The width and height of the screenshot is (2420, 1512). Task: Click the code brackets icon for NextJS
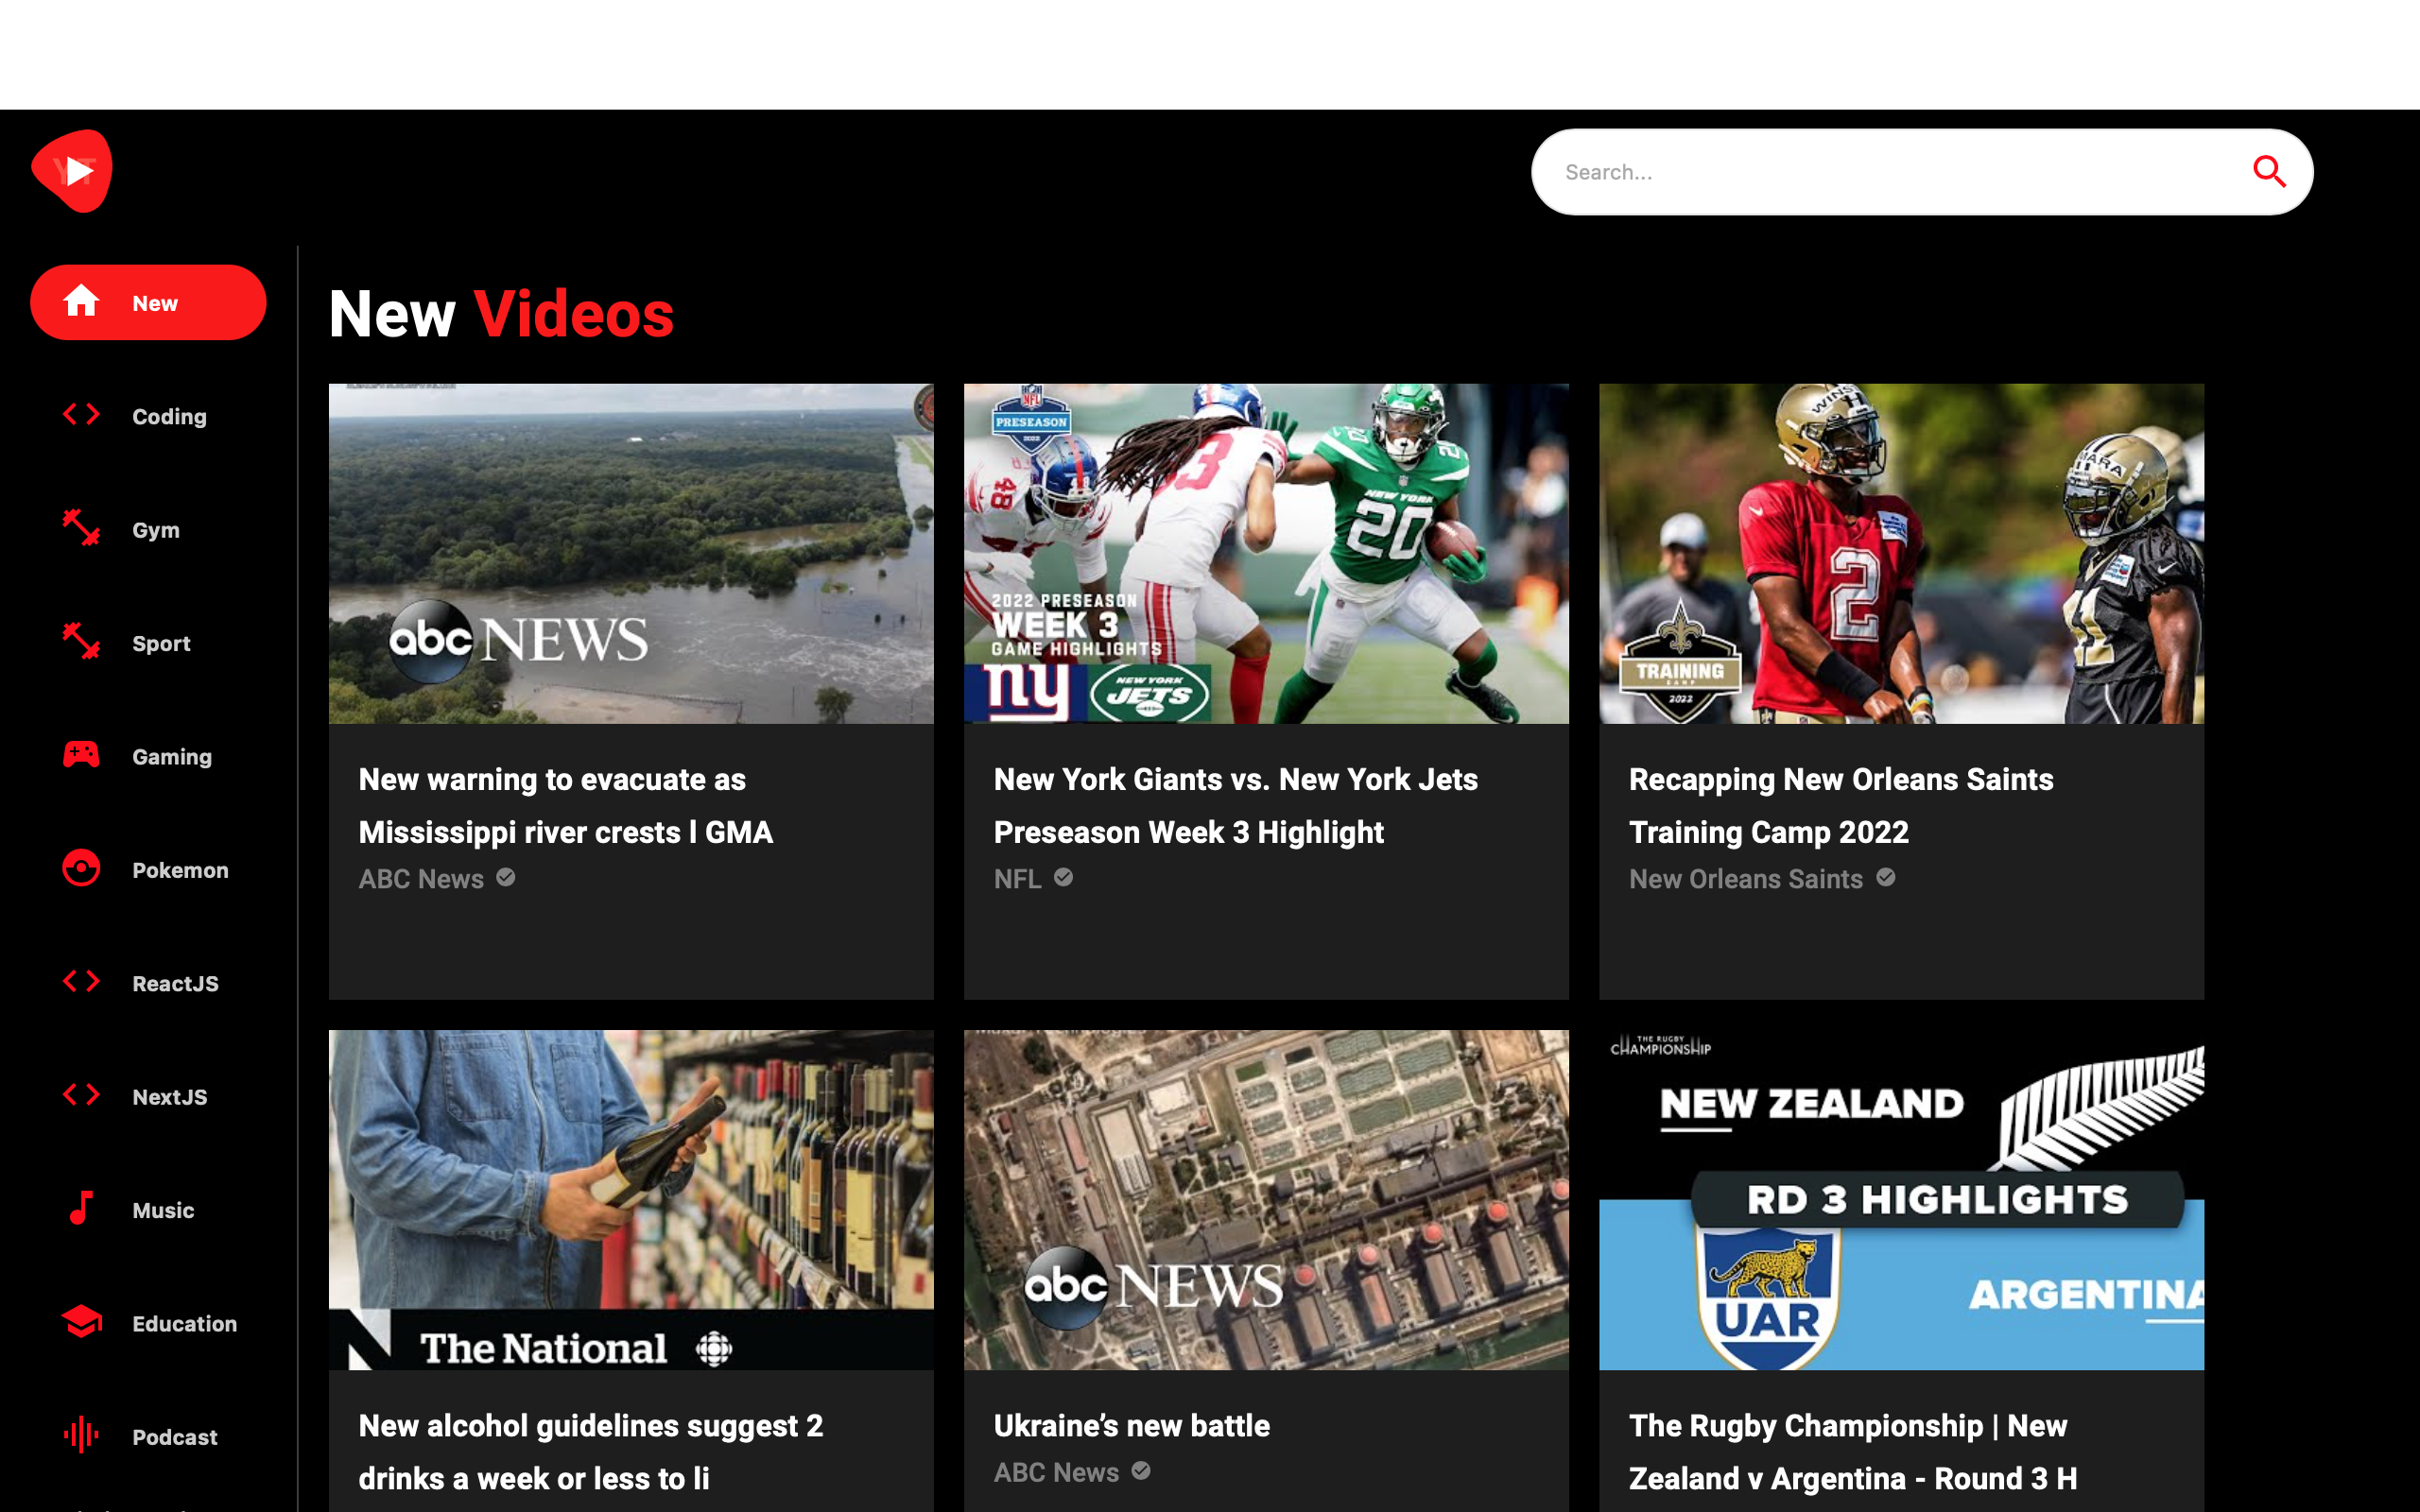click(x=81, y=1095)
